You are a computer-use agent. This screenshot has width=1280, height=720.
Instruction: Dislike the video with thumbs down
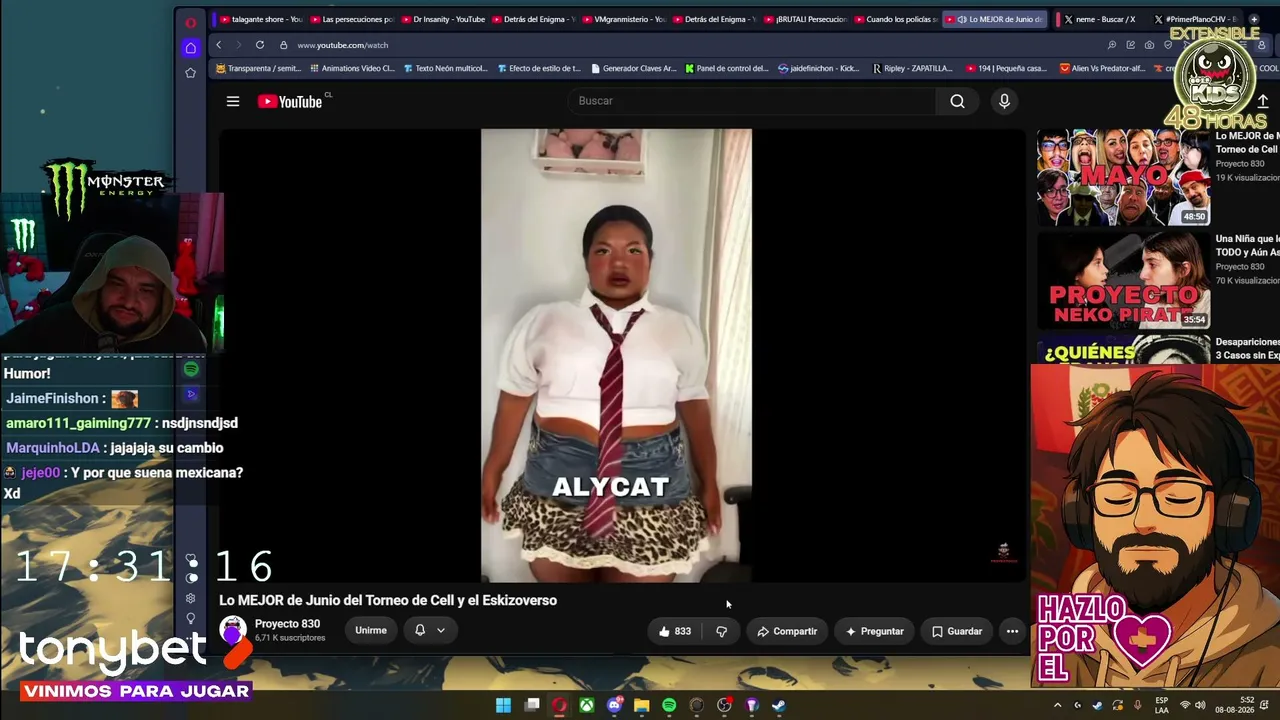(x=721, y=631)
